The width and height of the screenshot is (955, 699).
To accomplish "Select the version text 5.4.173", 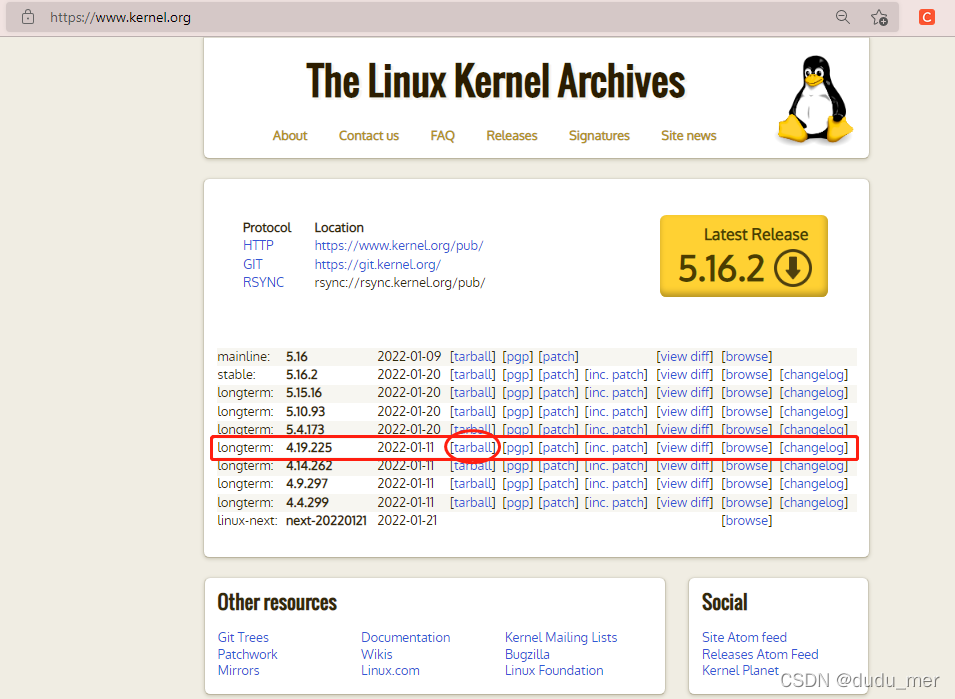I will (x=305, y=429).
